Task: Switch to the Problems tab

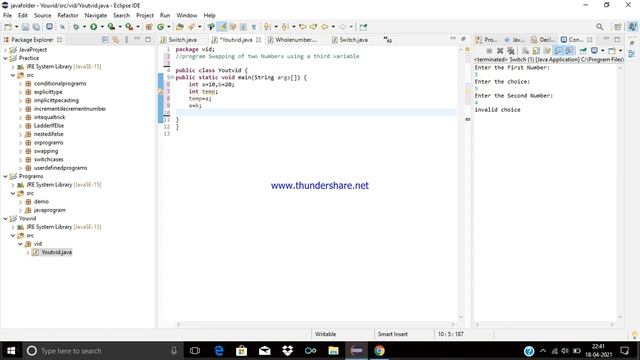Action: point(487,40)
